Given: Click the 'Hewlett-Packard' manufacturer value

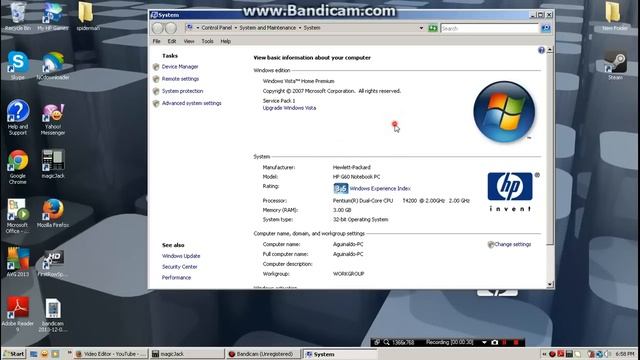Looking at the screenshot, I should [351, 167].
